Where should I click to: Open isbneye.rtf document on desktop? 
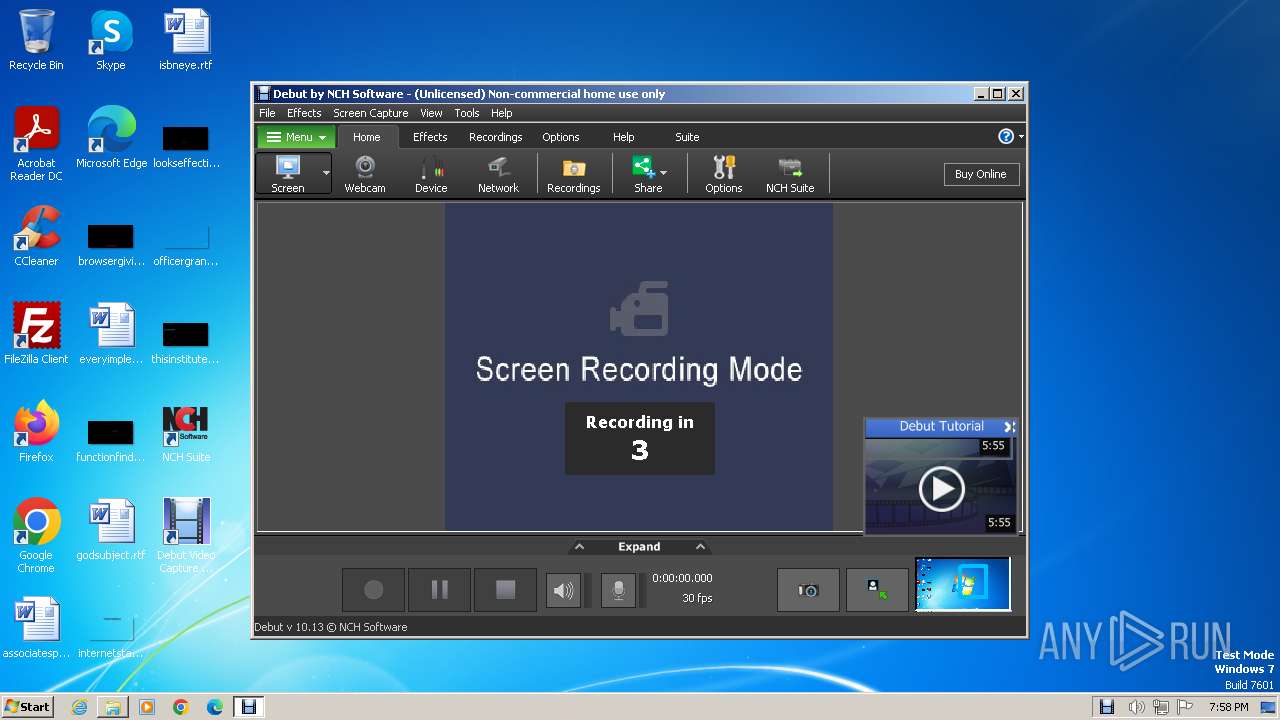coord(186,40)
